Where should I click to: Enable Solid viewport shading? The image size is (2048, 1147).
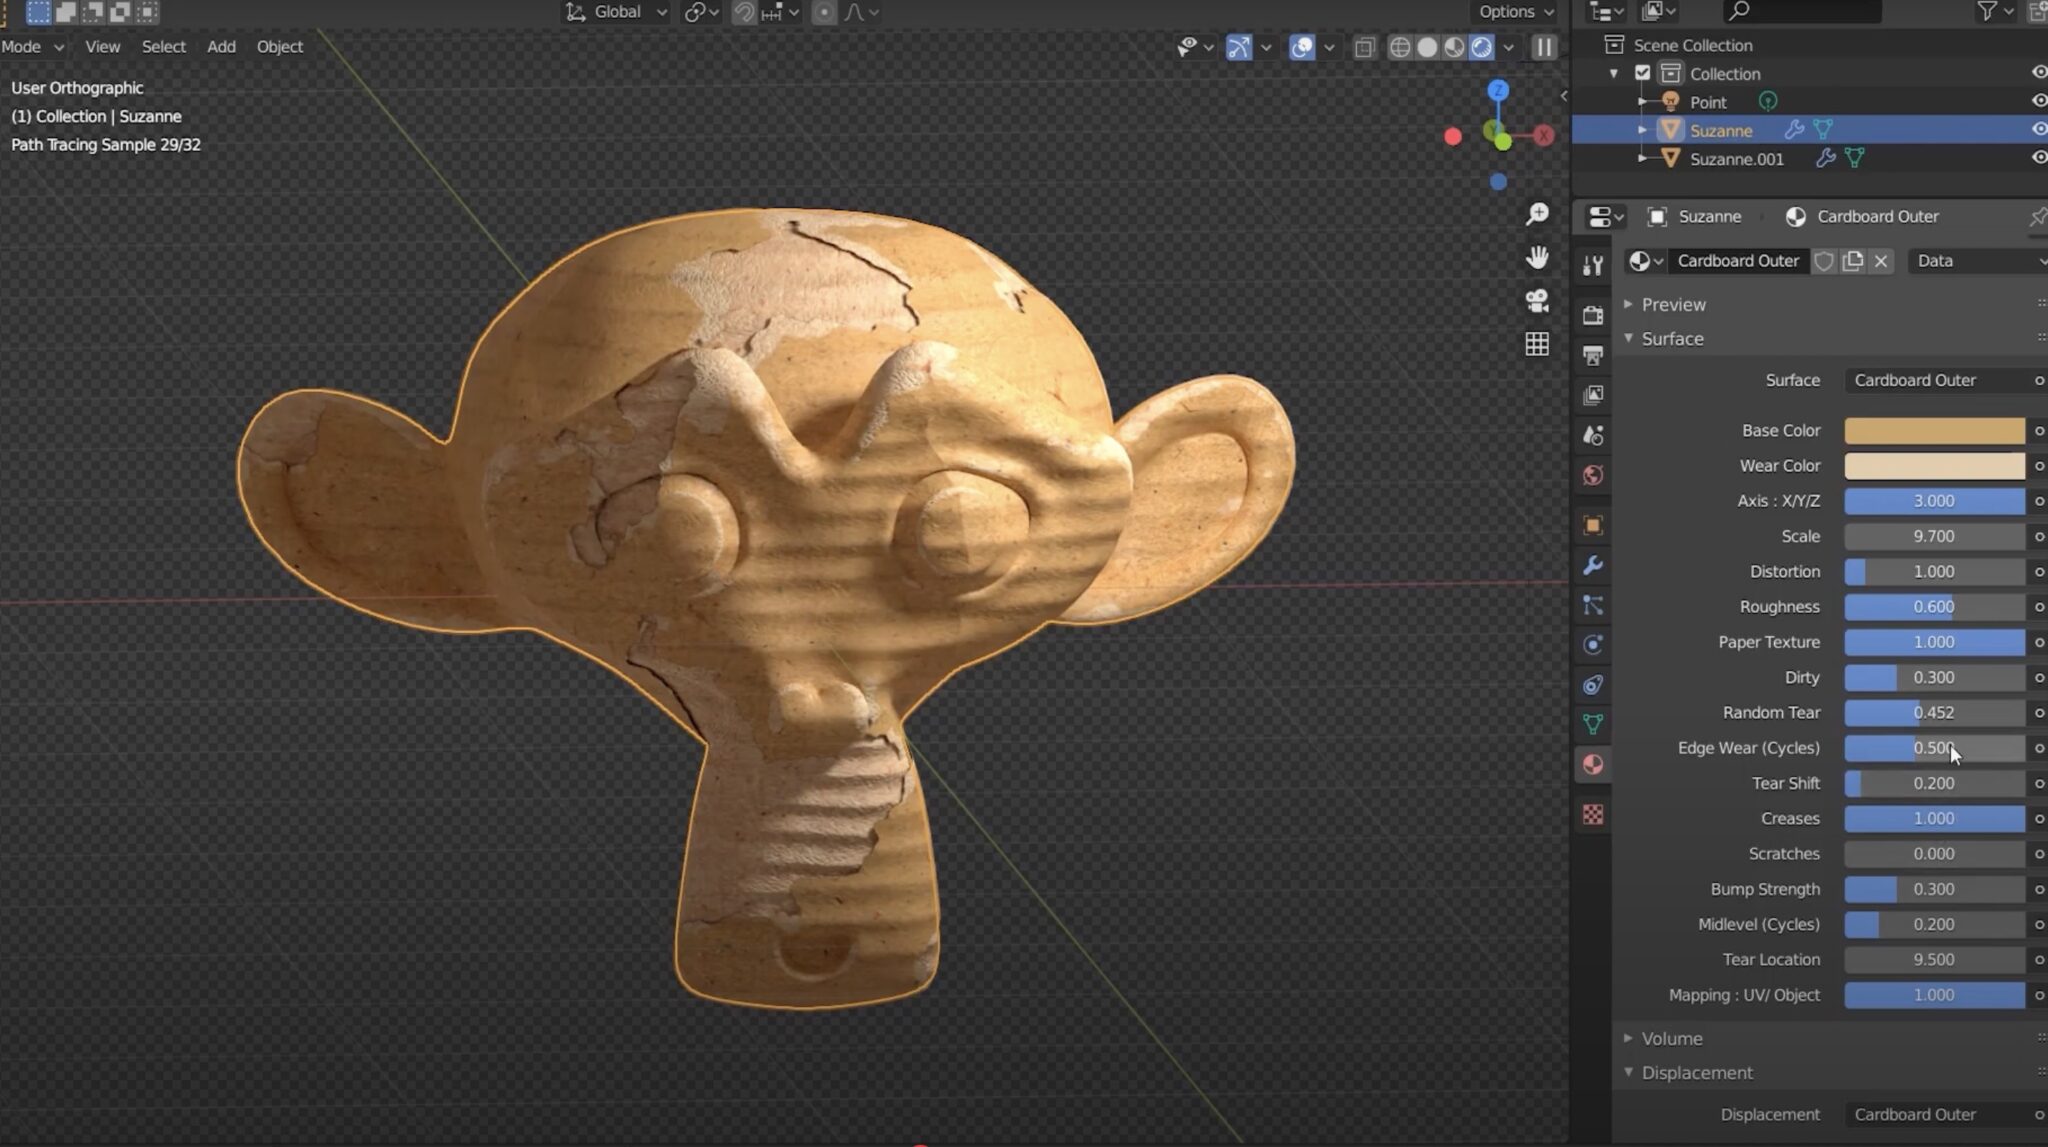click(1427, 47)
